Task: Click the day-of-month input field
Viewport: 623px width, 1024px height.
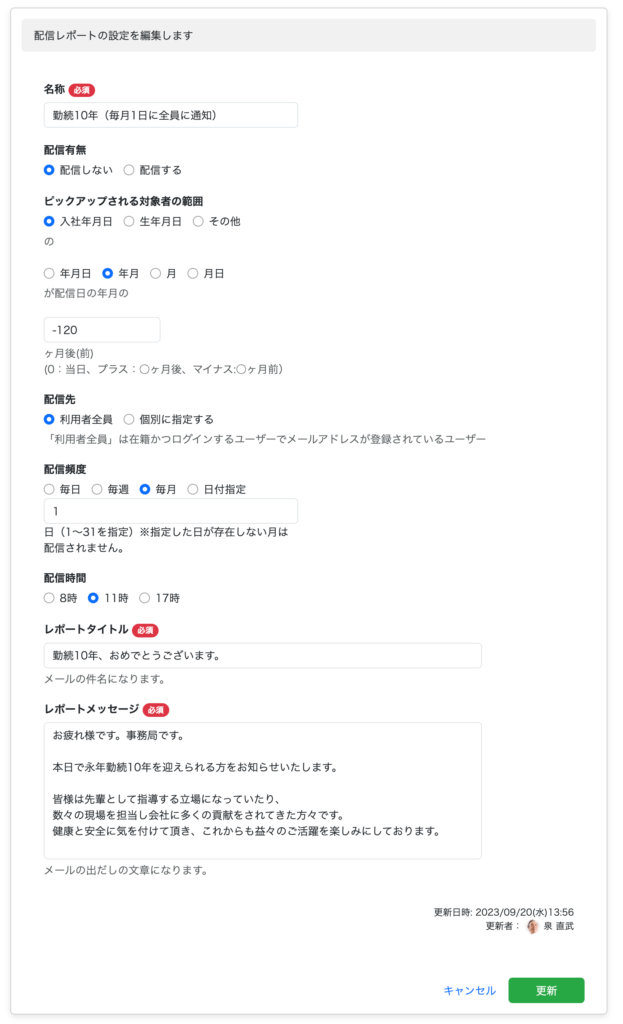Action: (x=170, y=511)
